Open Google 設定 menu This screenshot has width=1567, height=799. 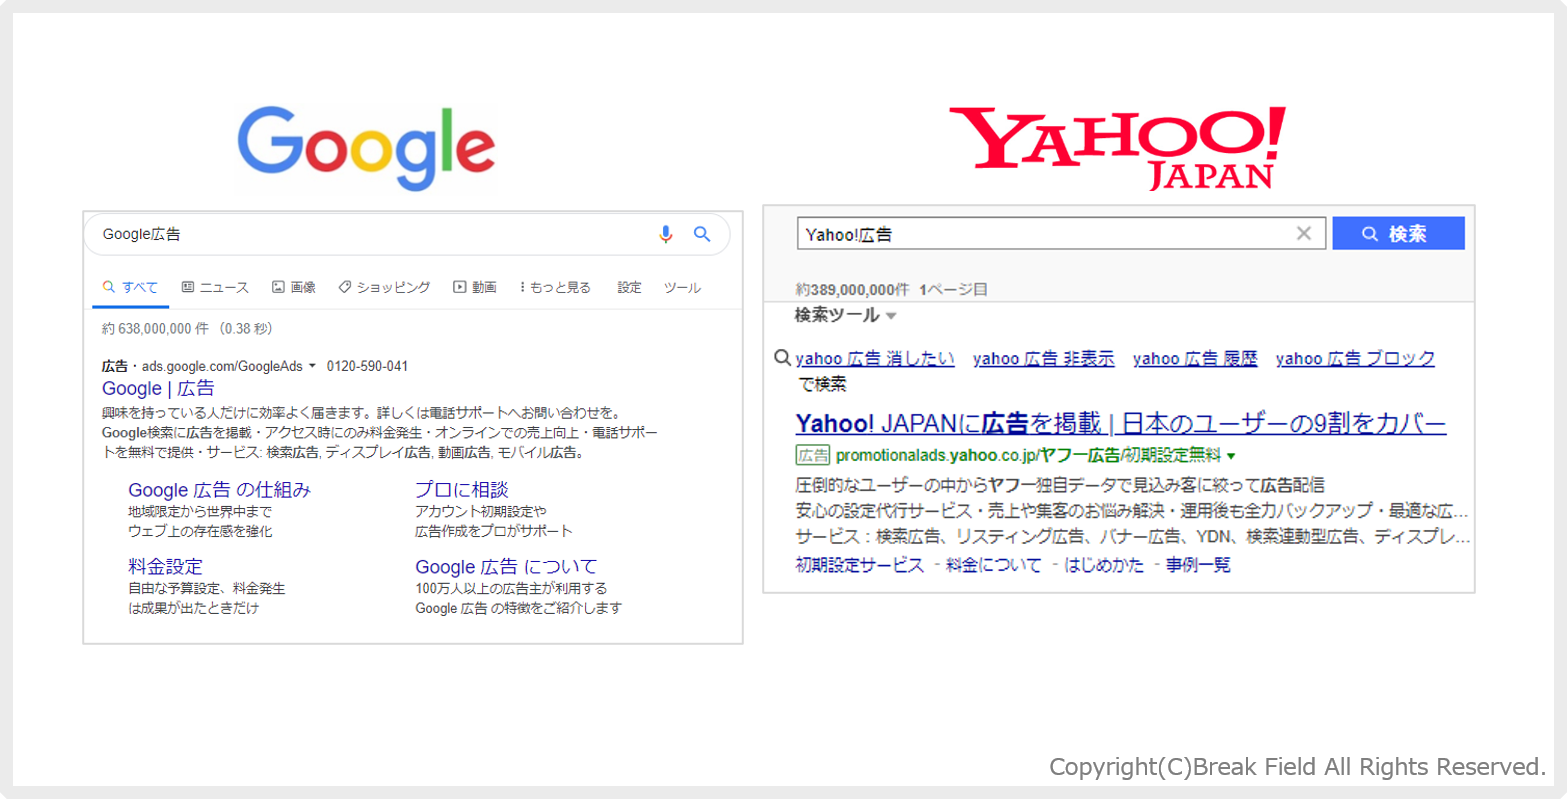click(x=629, y=287)
